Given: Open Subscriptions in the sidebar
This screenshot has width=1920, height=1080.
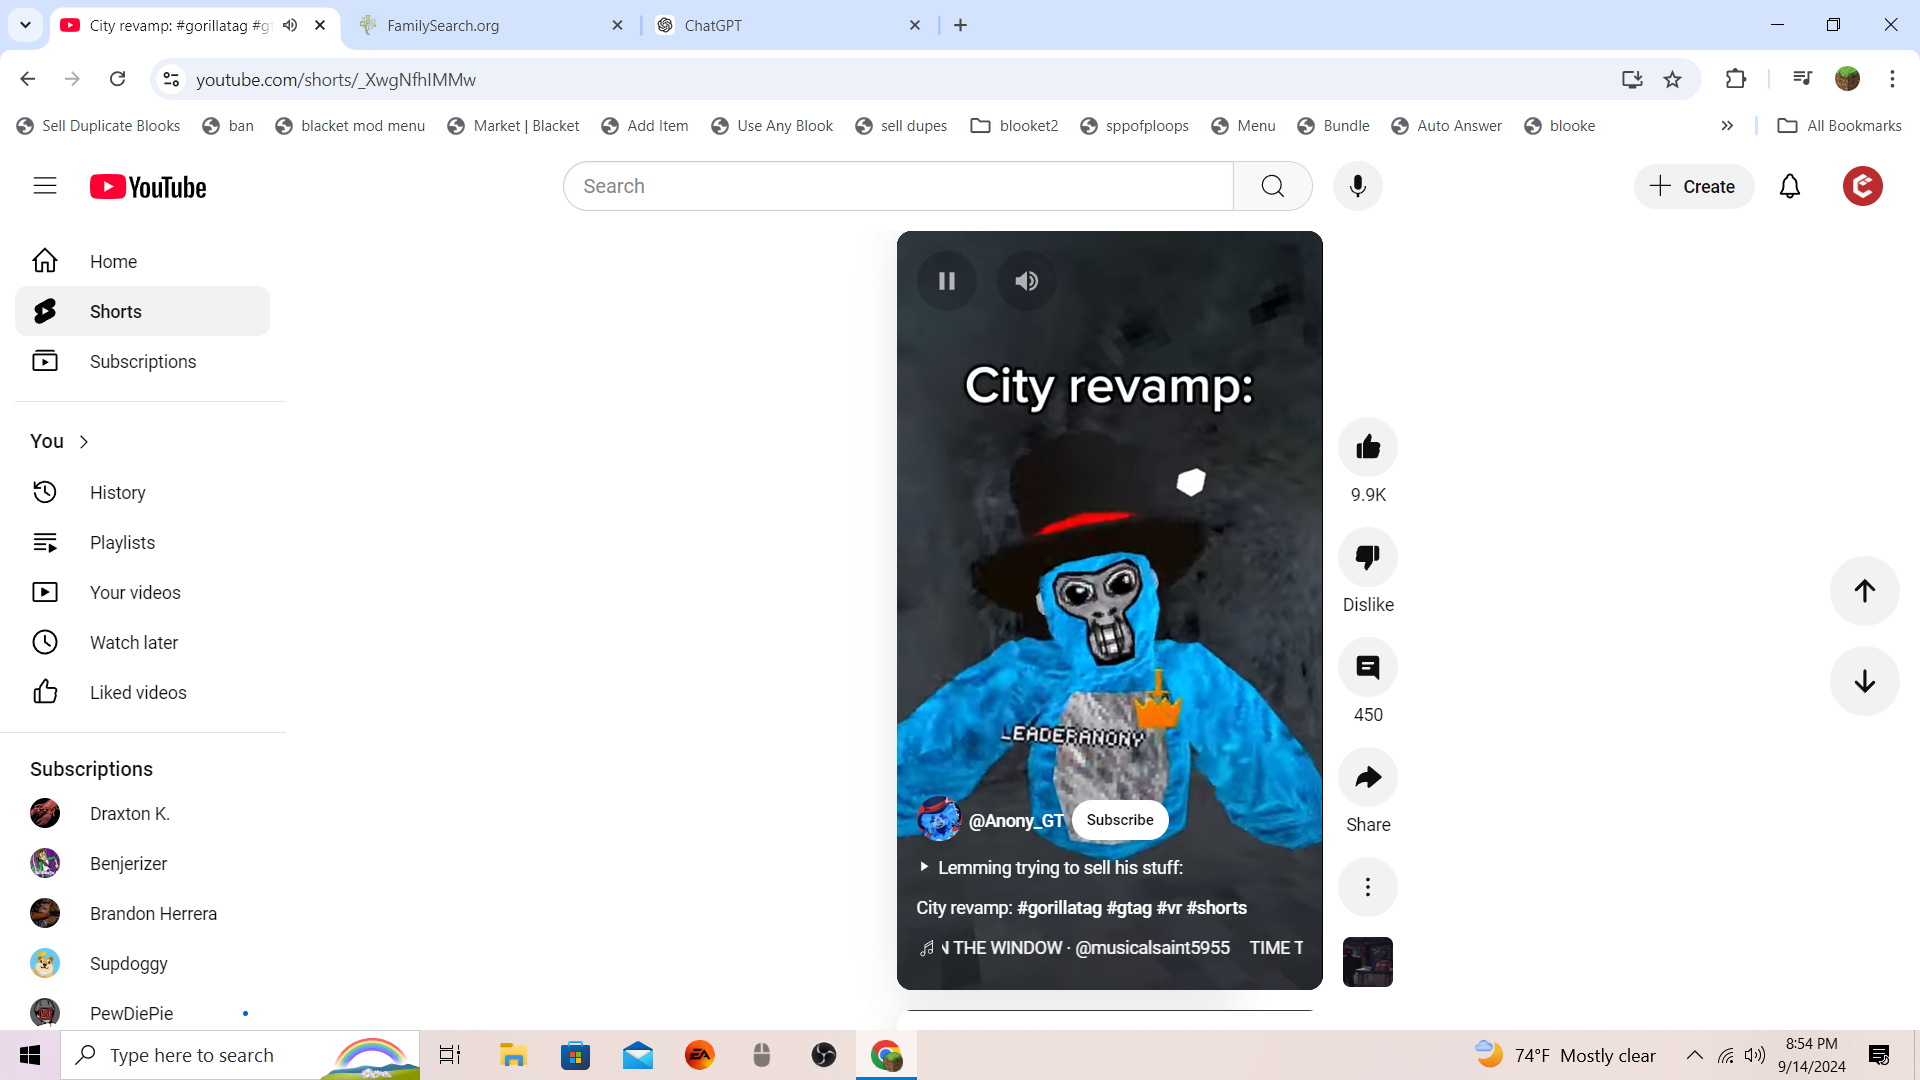Looking at the screenshot, I should (142, 362).
